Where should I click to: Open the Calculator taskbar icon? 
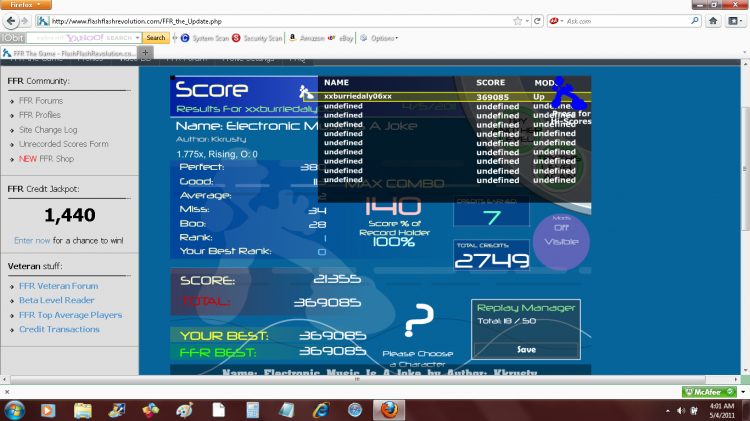click(253, 410)
